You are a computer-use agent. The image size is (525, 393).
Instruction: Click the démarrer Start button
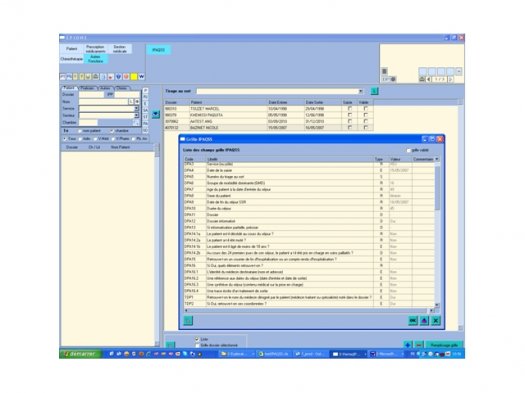(x=80, y=354)
